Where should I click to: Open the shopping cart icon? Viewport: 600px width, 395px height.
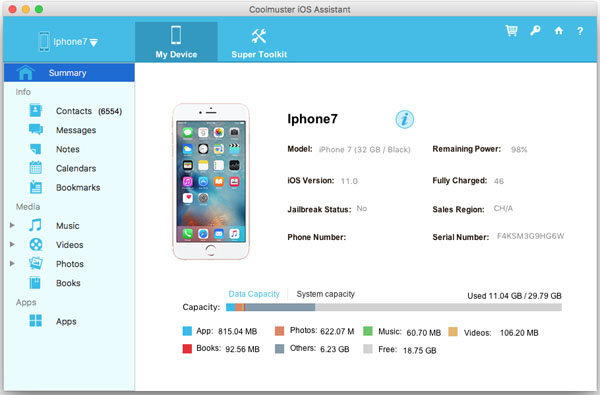click(511, 31)
